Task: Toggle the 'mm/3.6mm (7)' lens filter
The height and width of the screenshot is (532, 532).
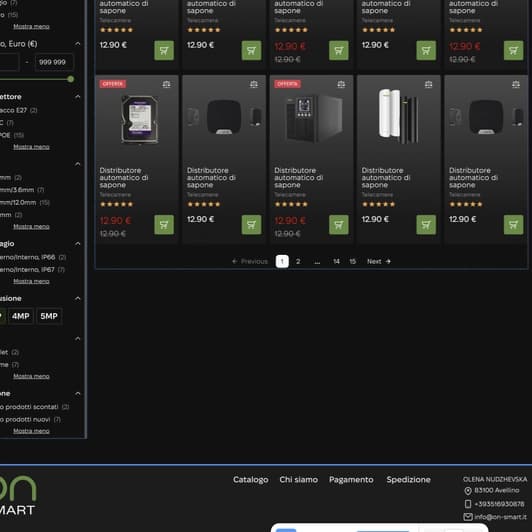Action: tap(22, 190)
